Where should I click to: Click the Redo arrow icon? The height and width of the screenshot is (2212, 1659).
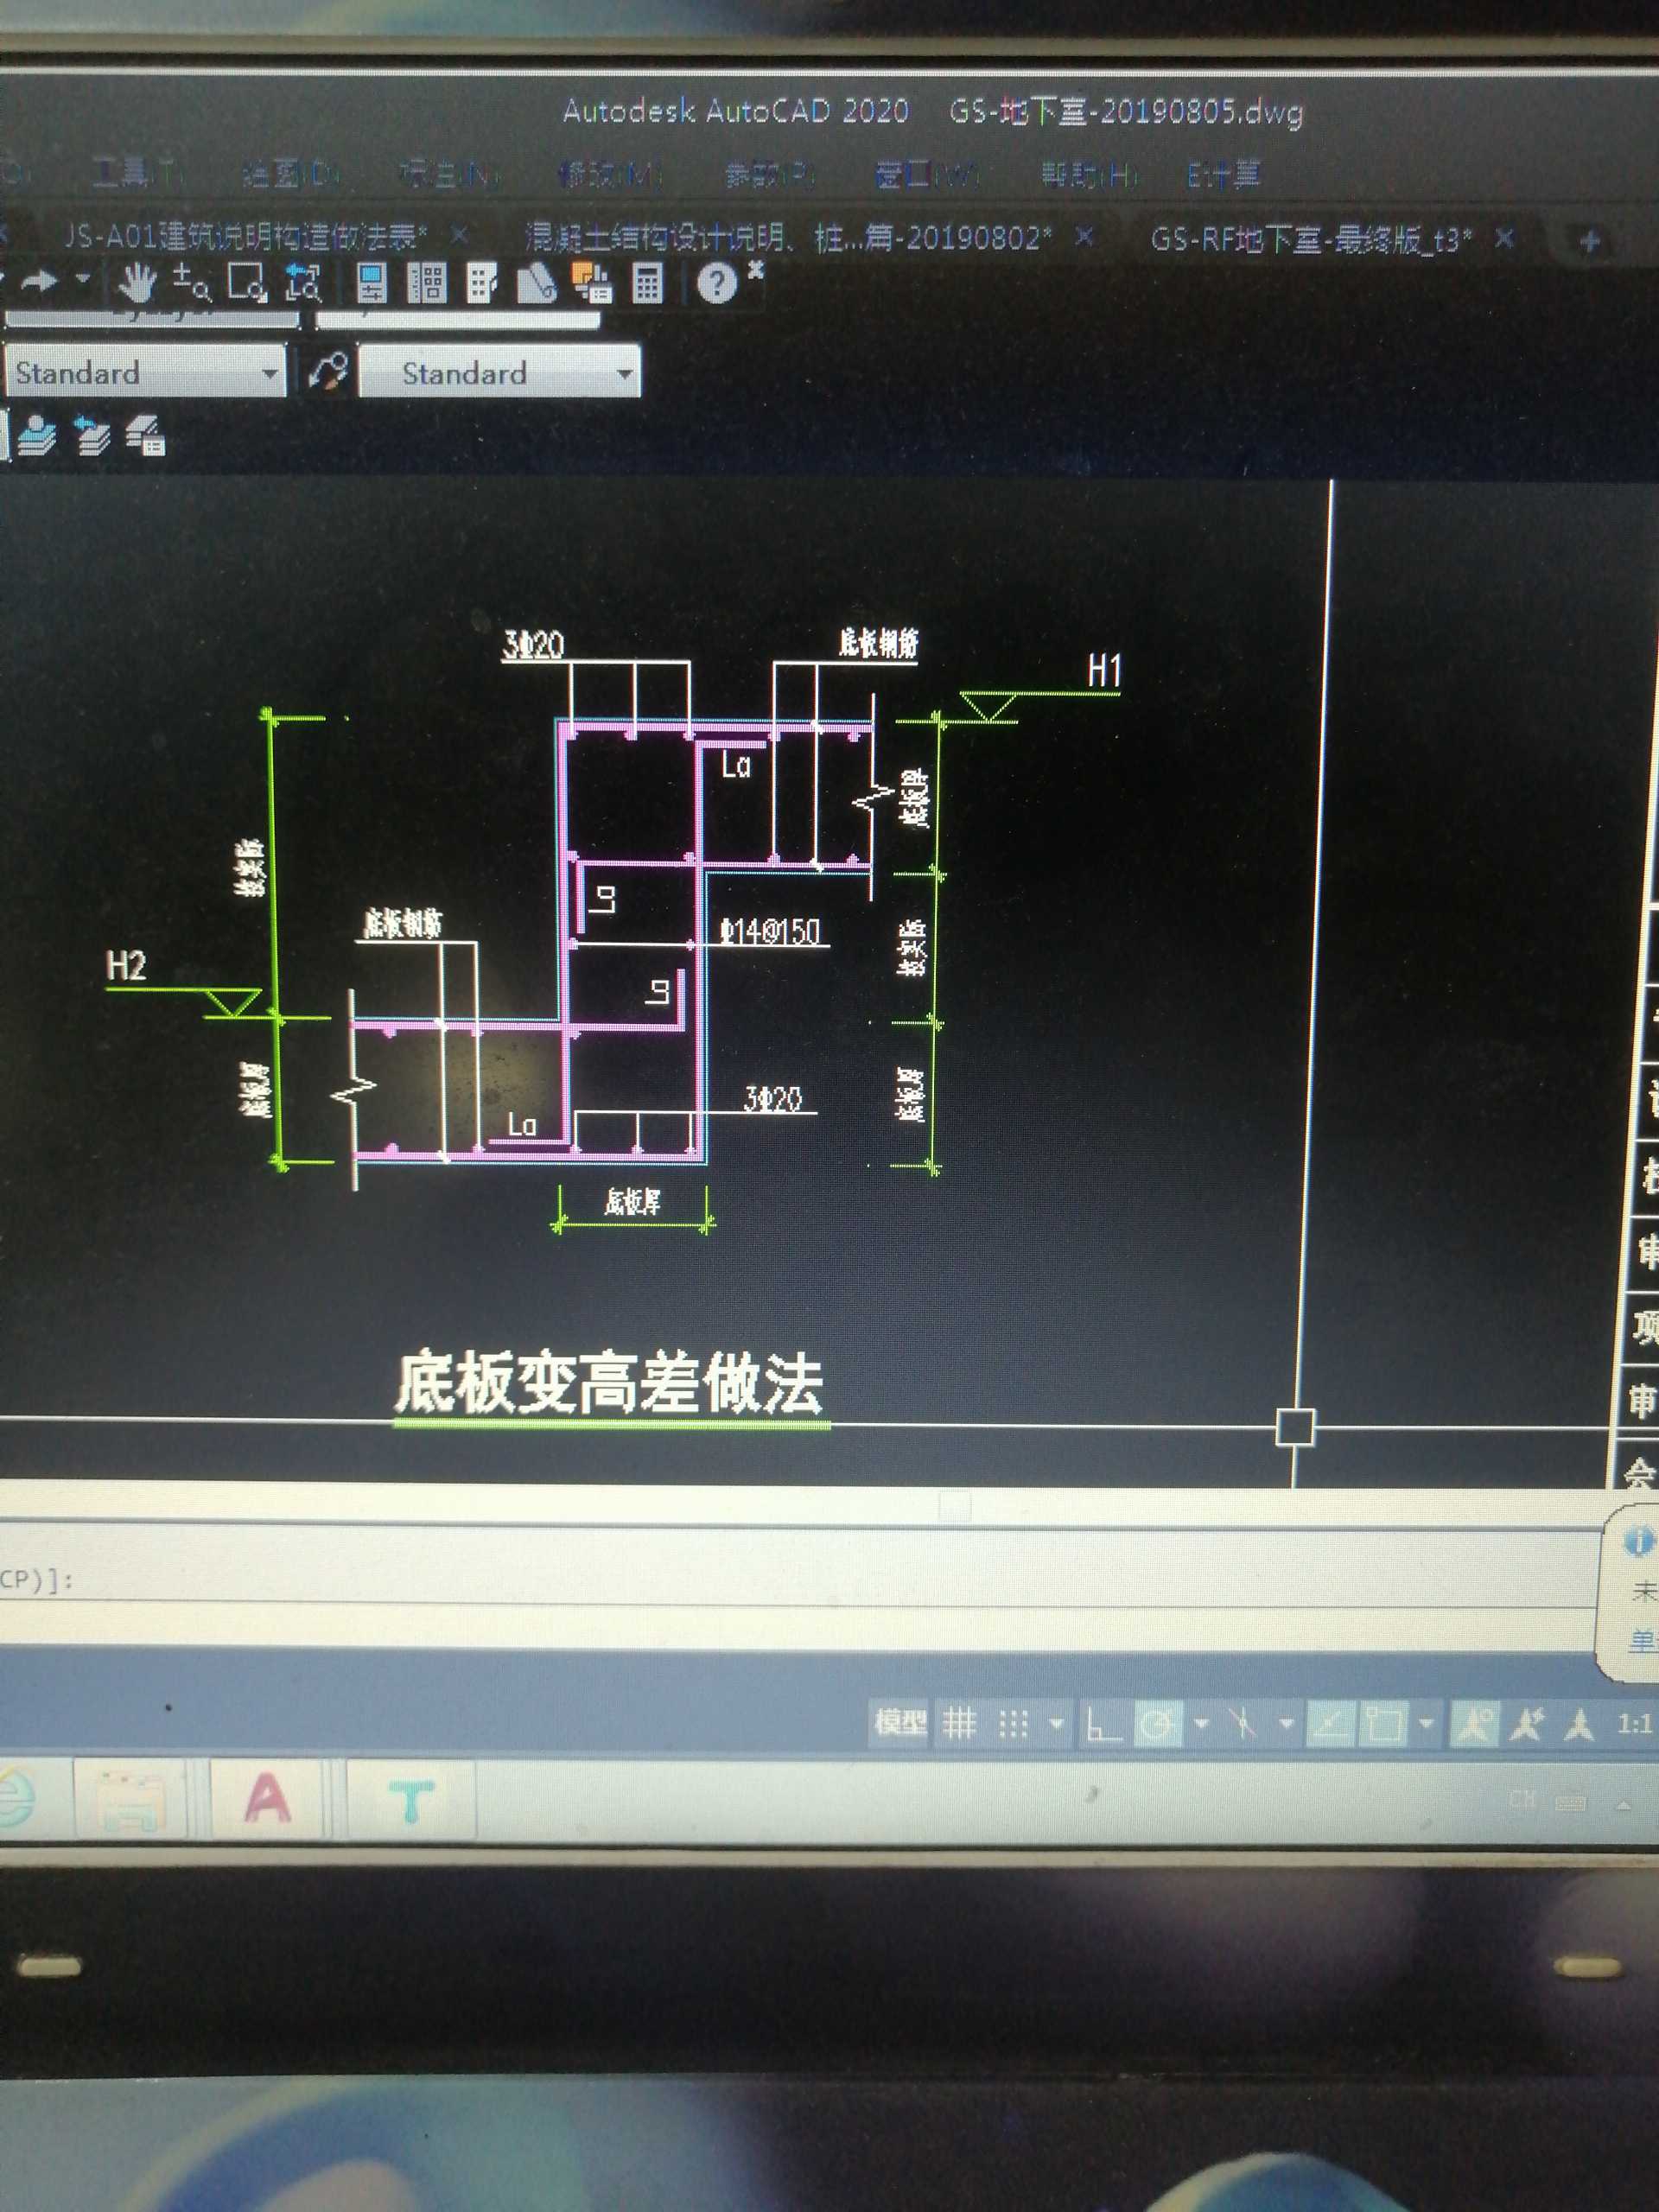[x=38, y=281]
